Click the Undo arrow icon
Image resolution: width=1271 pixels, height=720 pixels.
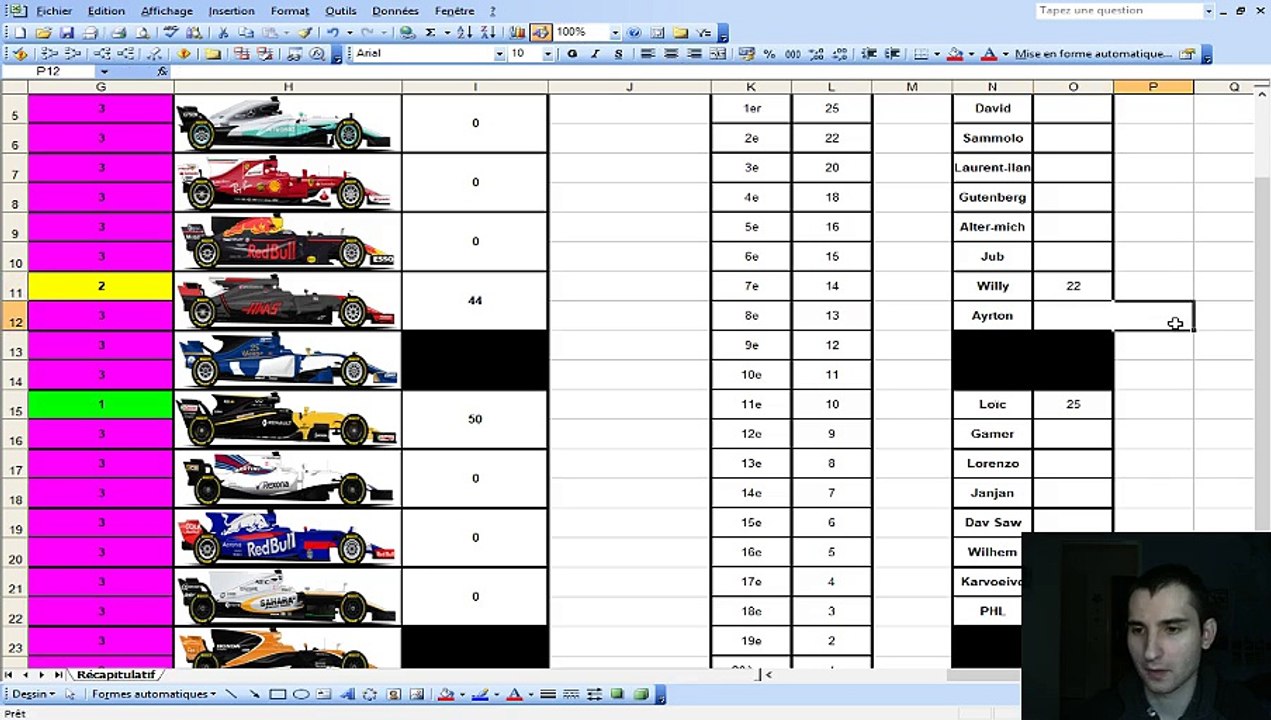pyautogui.click(x=332, y=32)
